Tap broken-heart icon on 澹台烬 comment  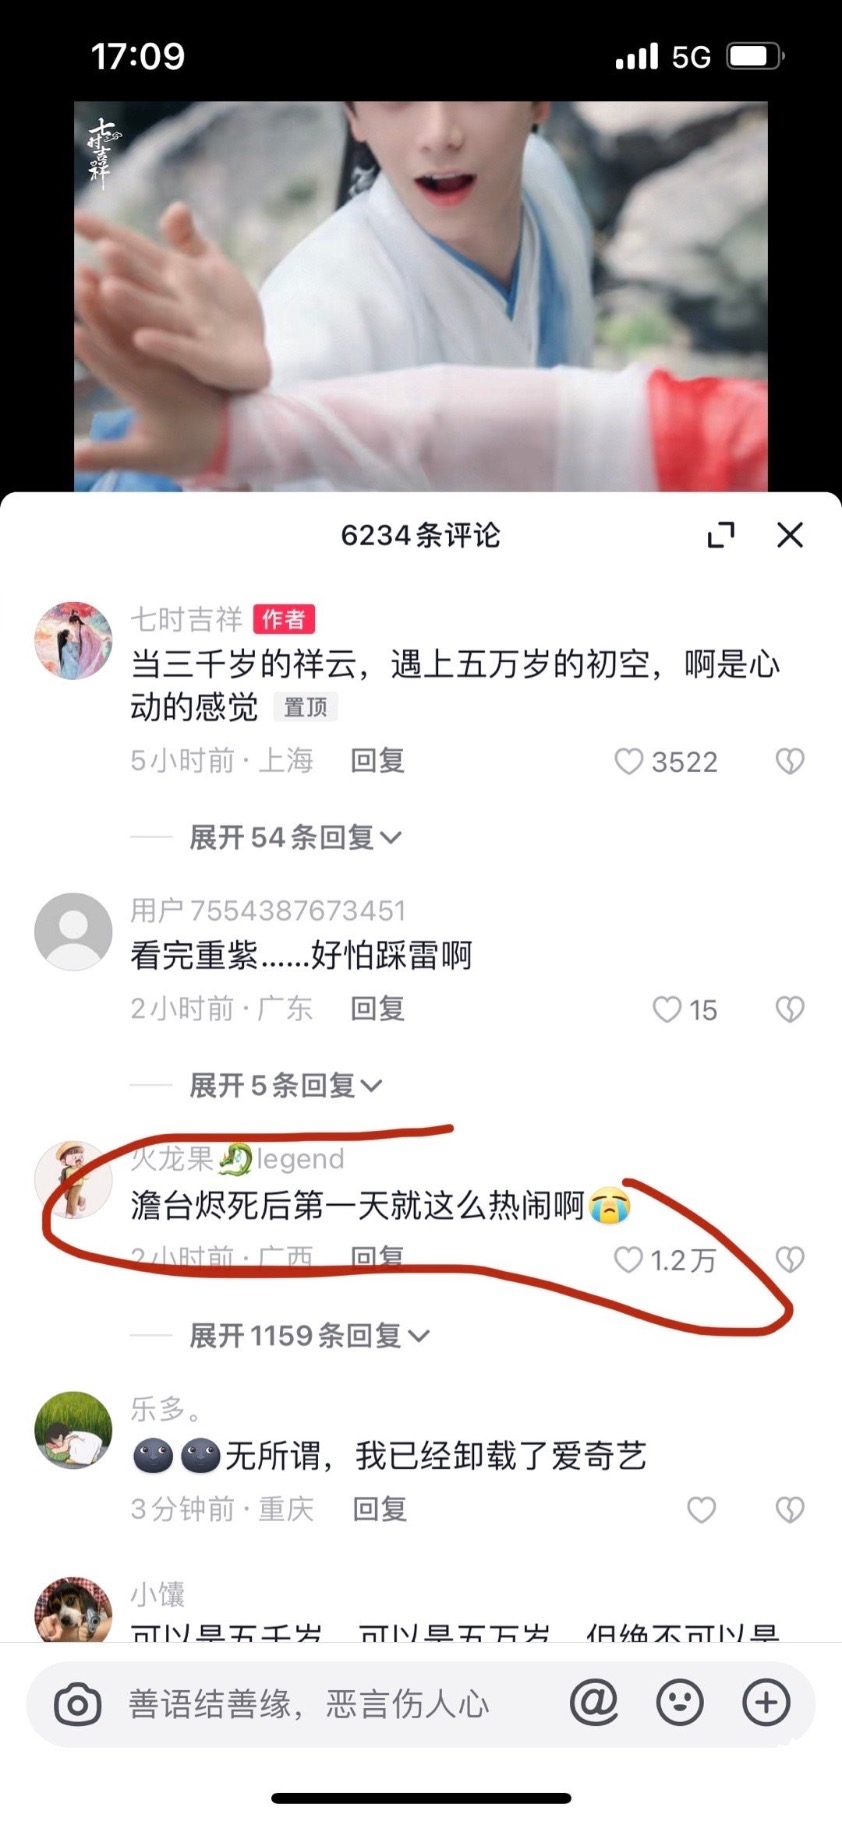790,1260
